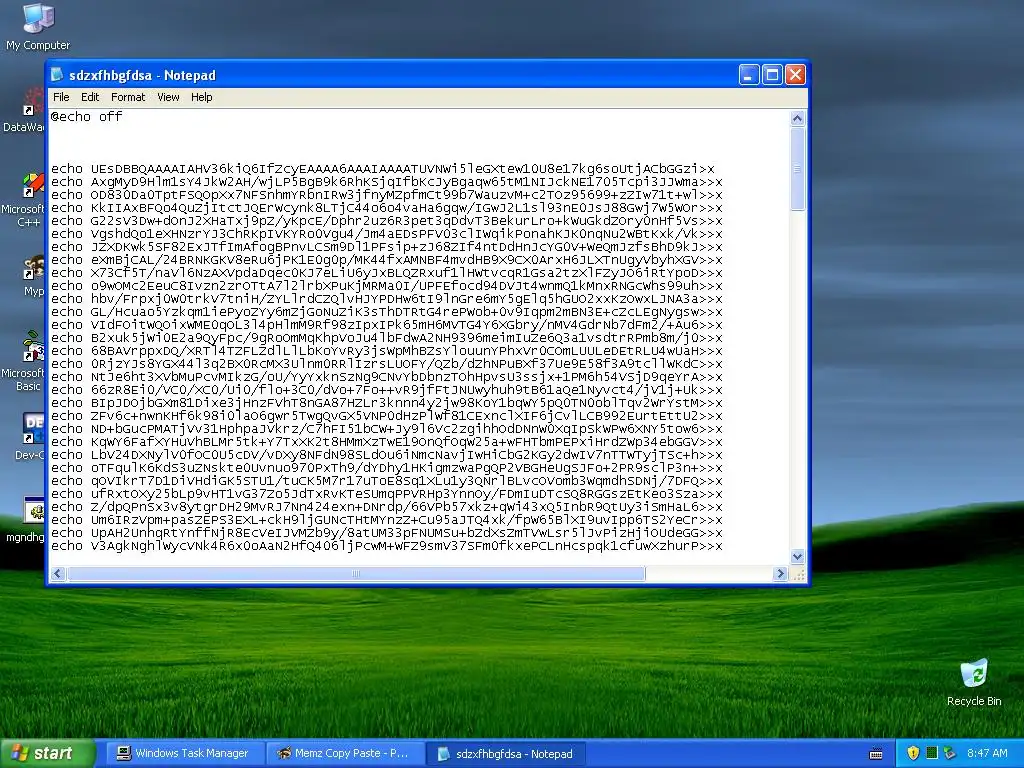Click the line starting 'echo KkIIAxBFQo4QuZj'
Image resolution: width=1024 pixels, height=768 pixels.
387,208
